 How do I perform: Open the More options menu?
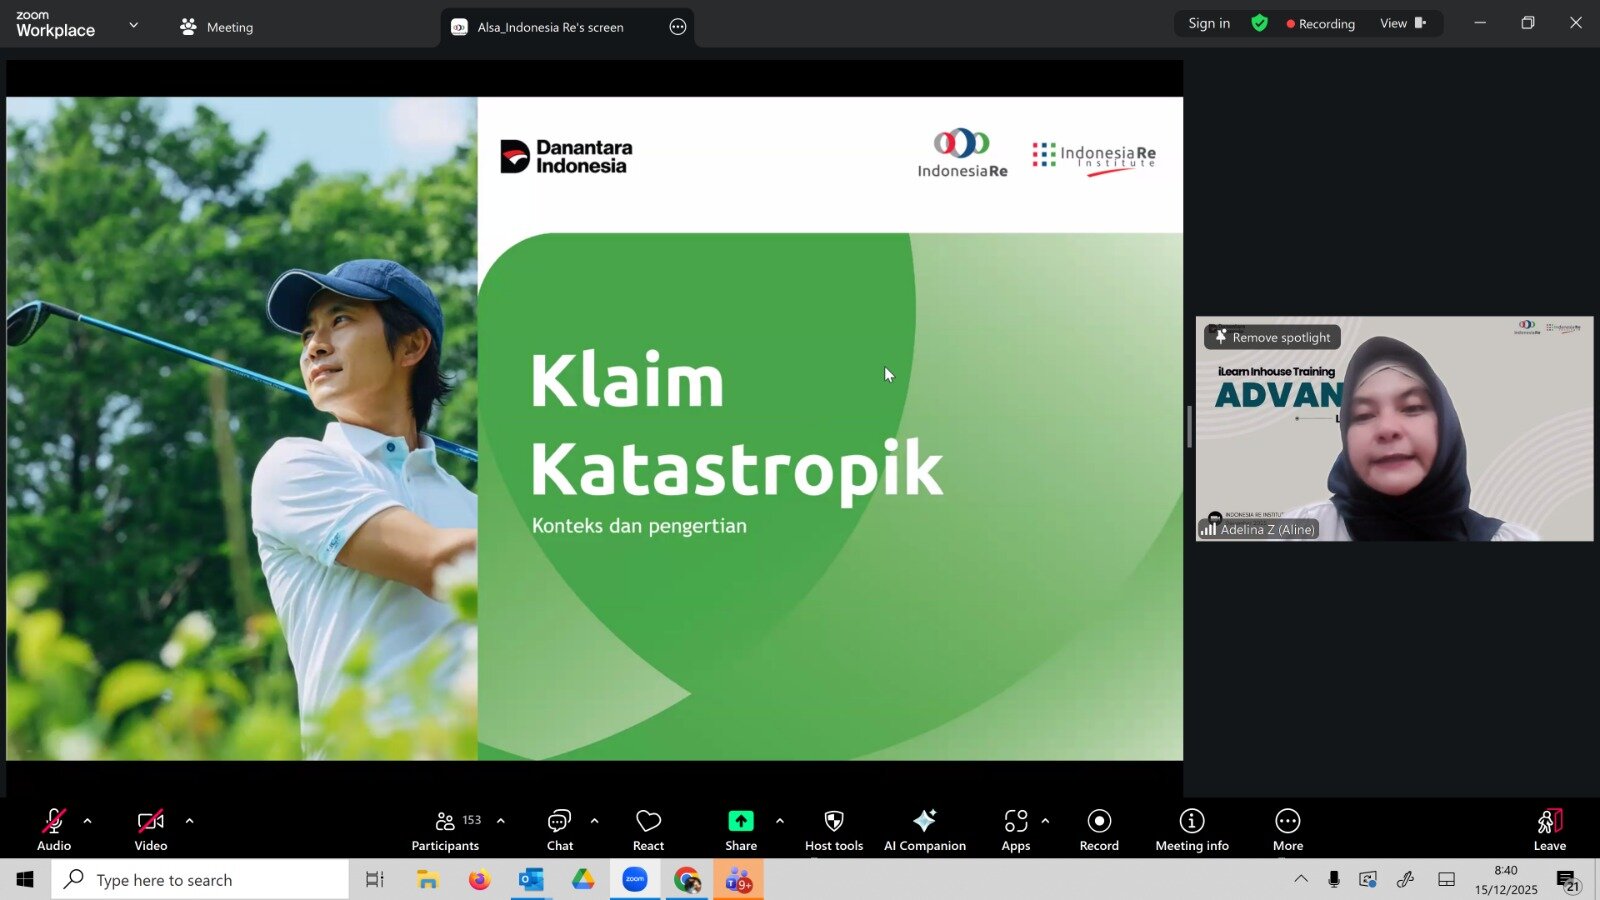1287,830
